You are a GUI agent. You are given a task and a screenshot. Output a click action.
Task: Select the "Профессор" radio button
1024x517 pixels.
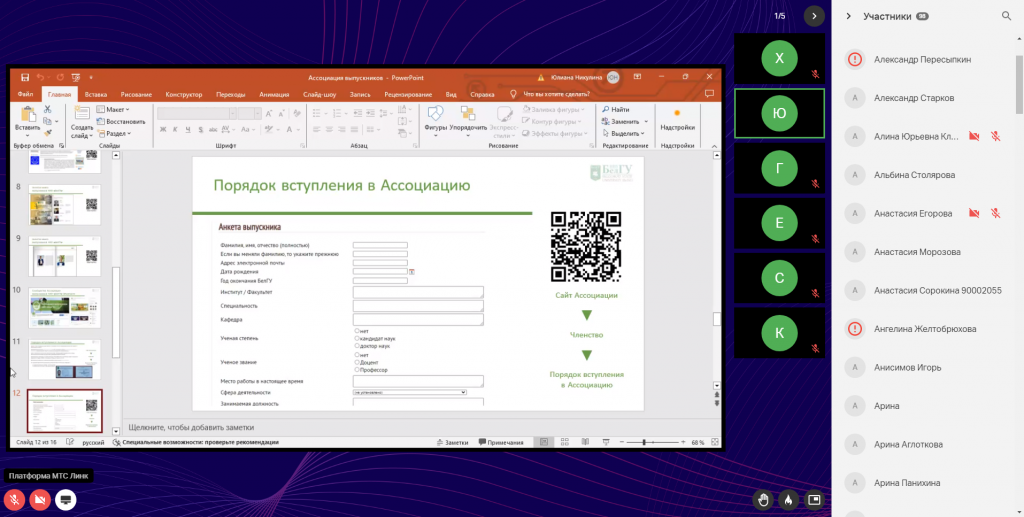[x=357, y=369]
